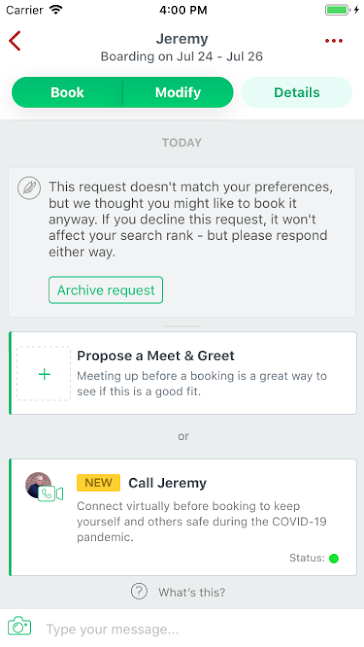Tap the yellow NEW badge
The width and height of the screenshot is (364, 647).
(98, 482)
